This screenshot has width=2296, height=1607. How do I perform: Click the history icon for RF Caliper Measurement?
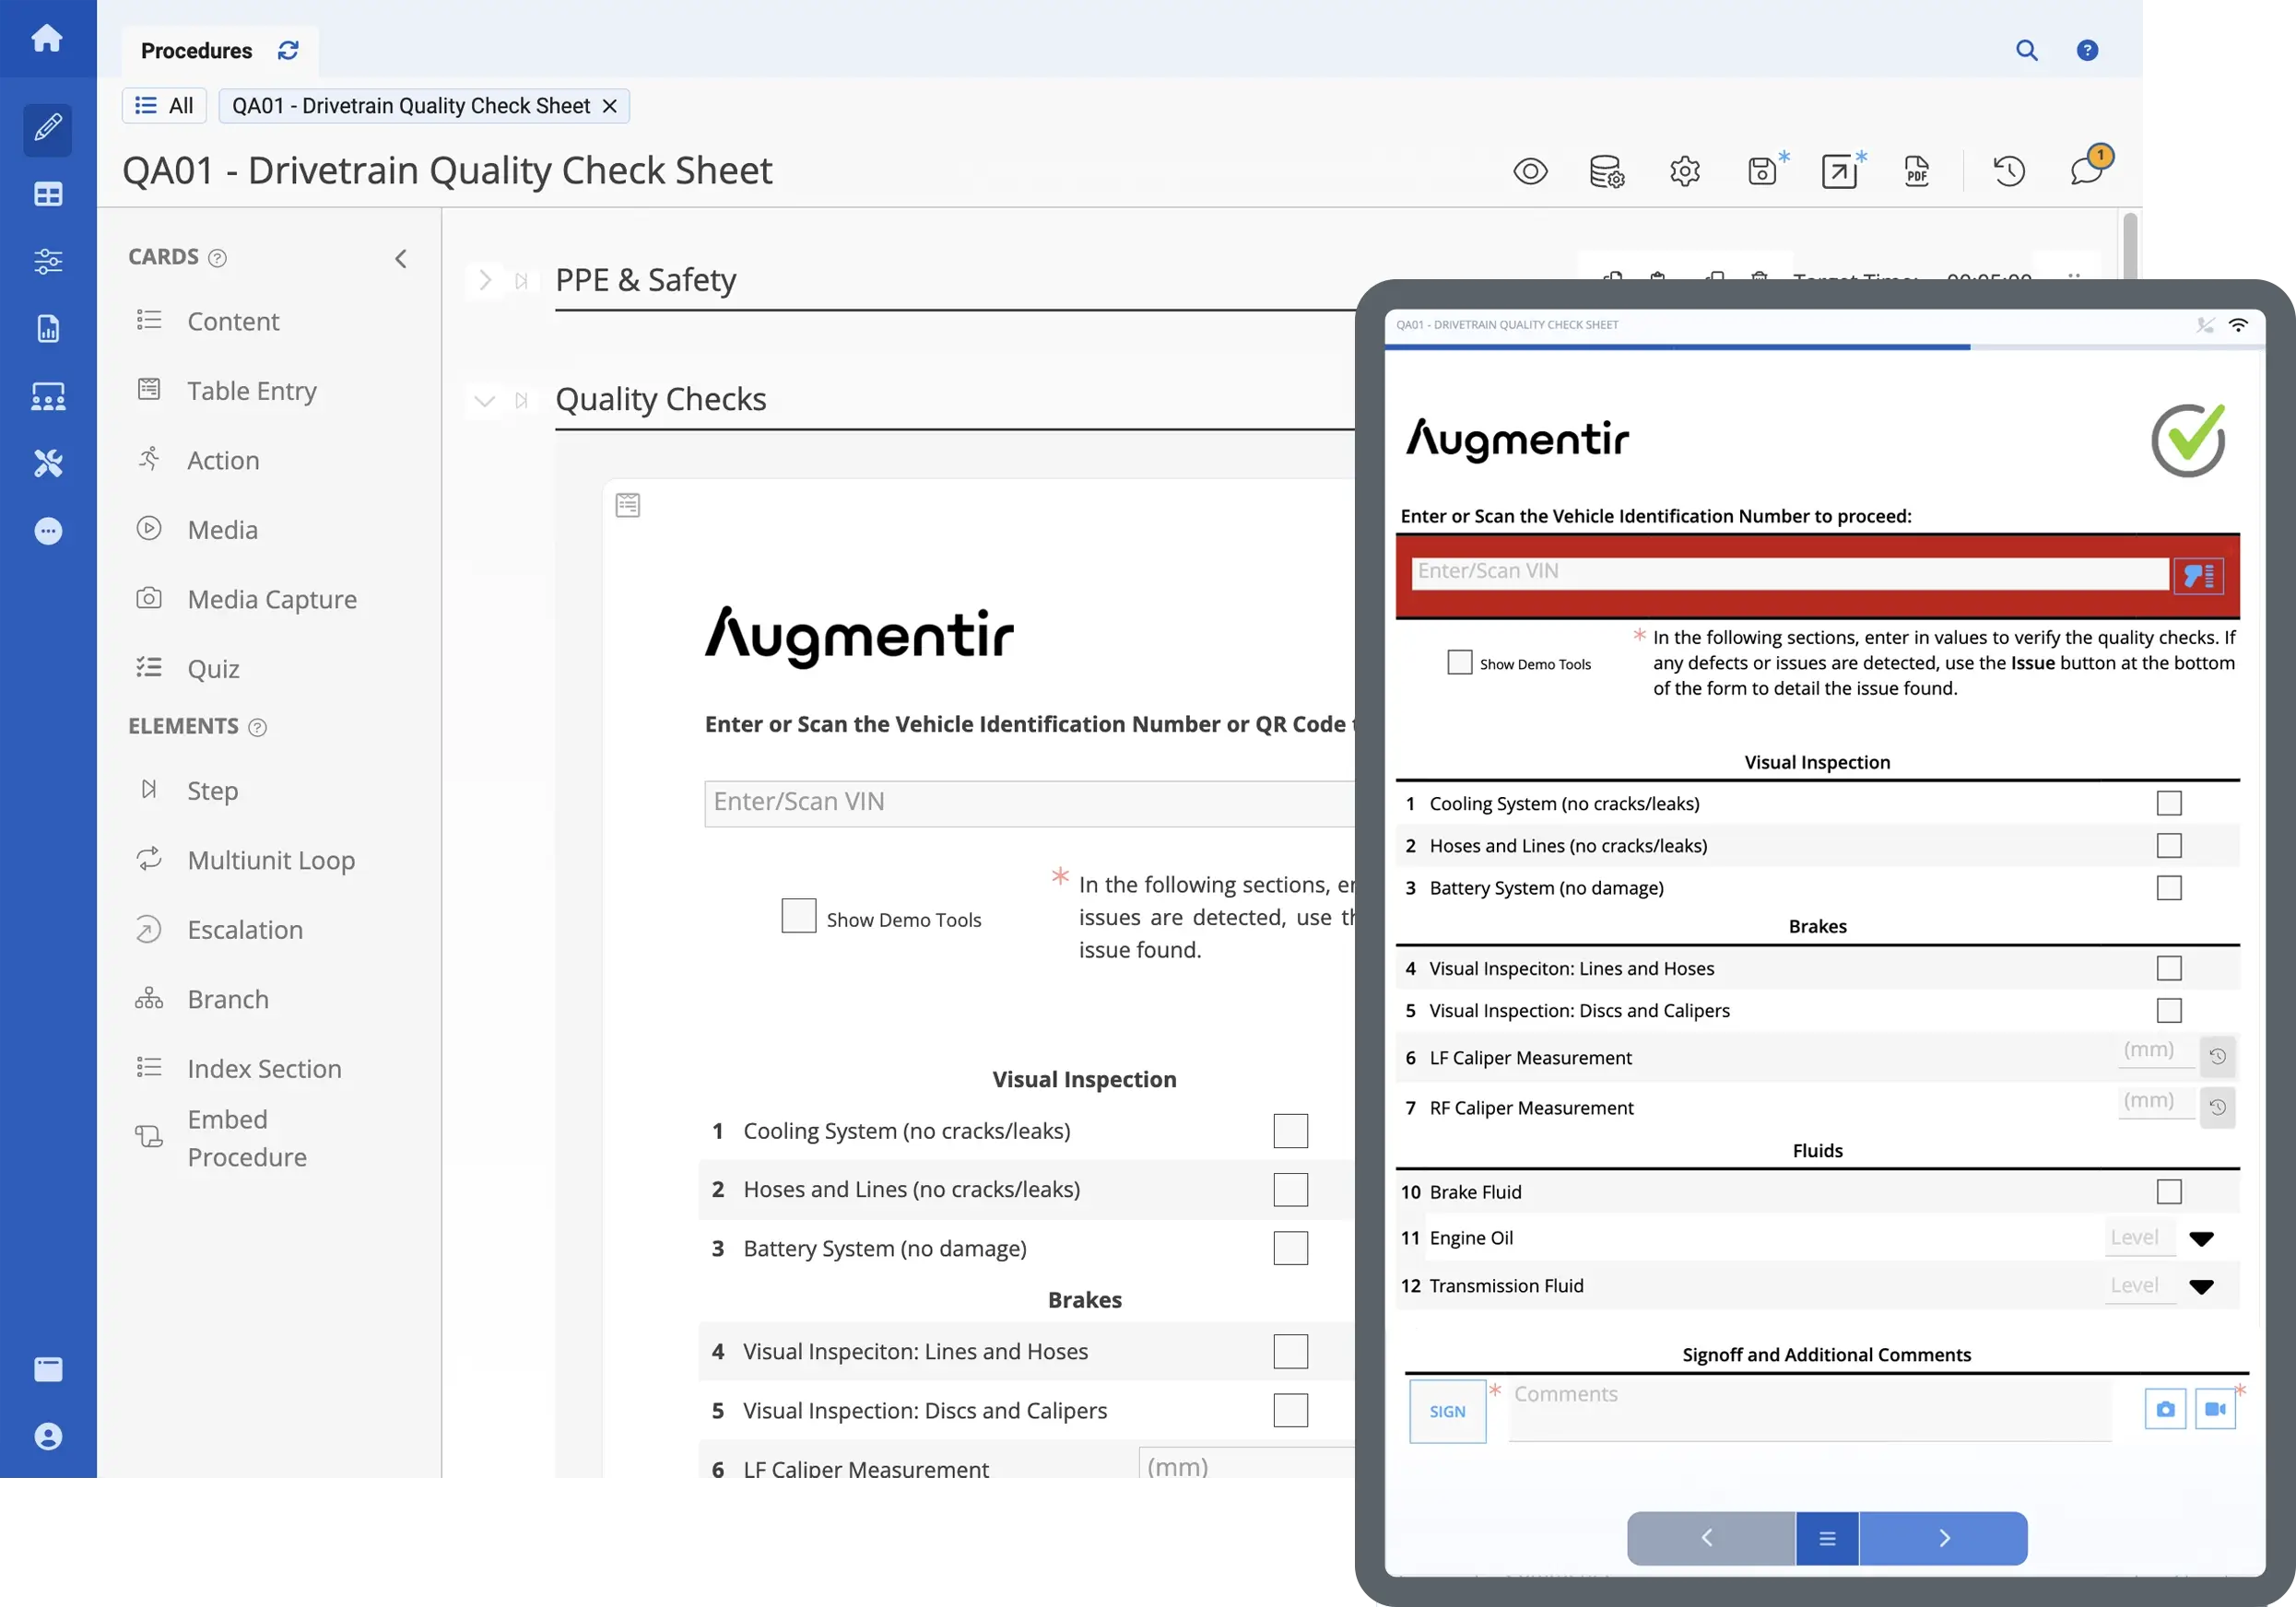(2217, 1107)
